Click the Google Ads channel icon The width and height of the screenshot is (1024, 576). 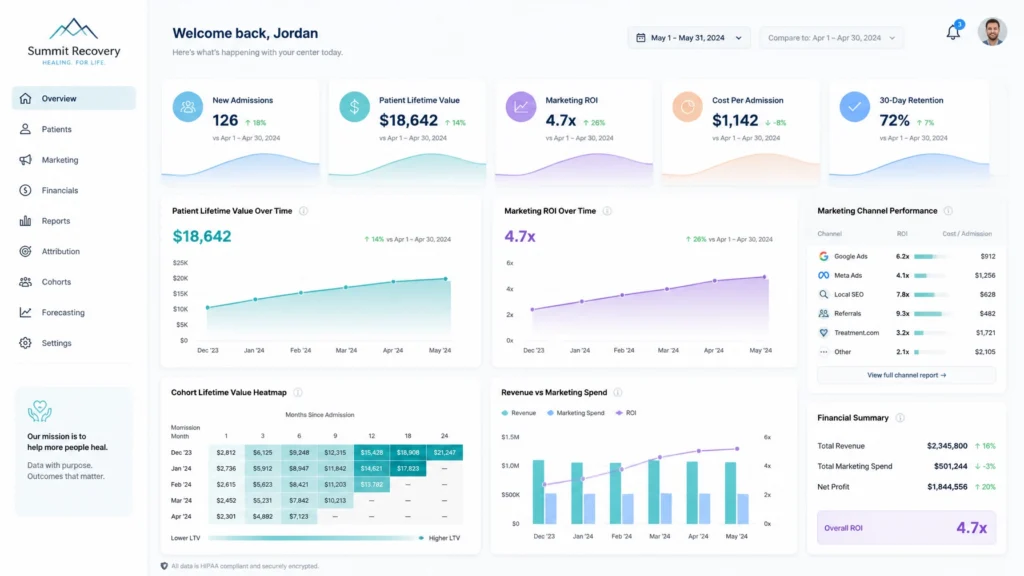pyautogui.click(x=824, y=257)
